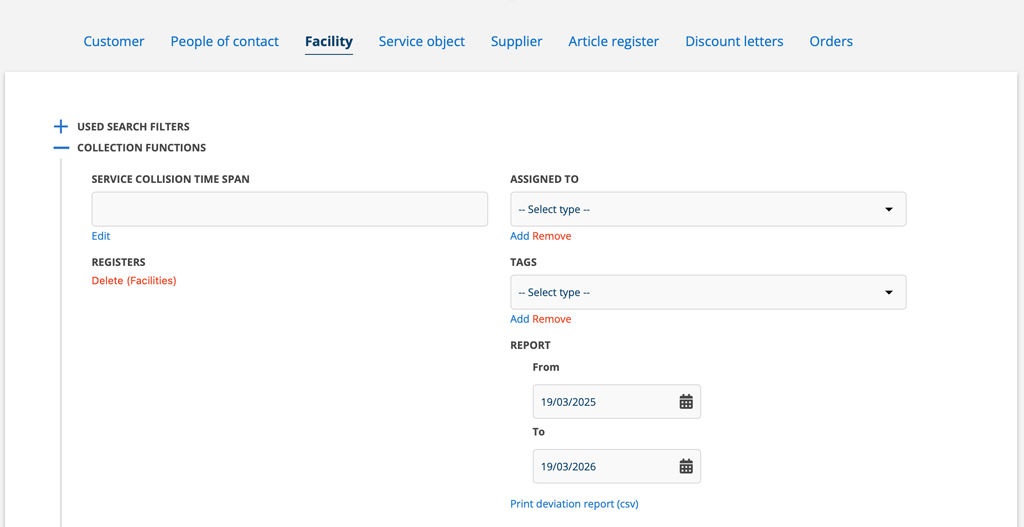
Task: Go to the Service object tab
Action: (421, 41)
